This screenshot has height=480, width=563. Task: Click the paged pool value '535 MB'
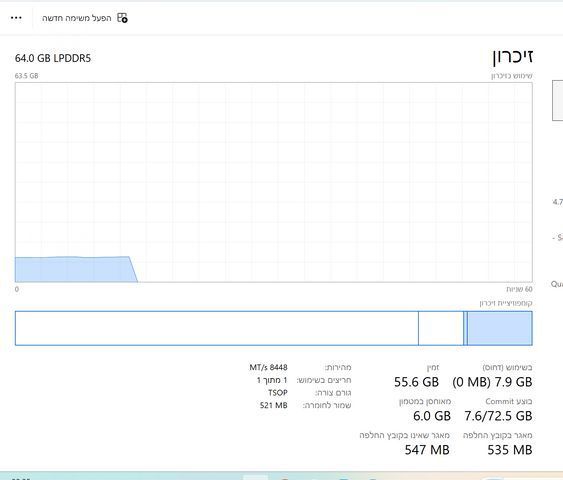[510, 449]
